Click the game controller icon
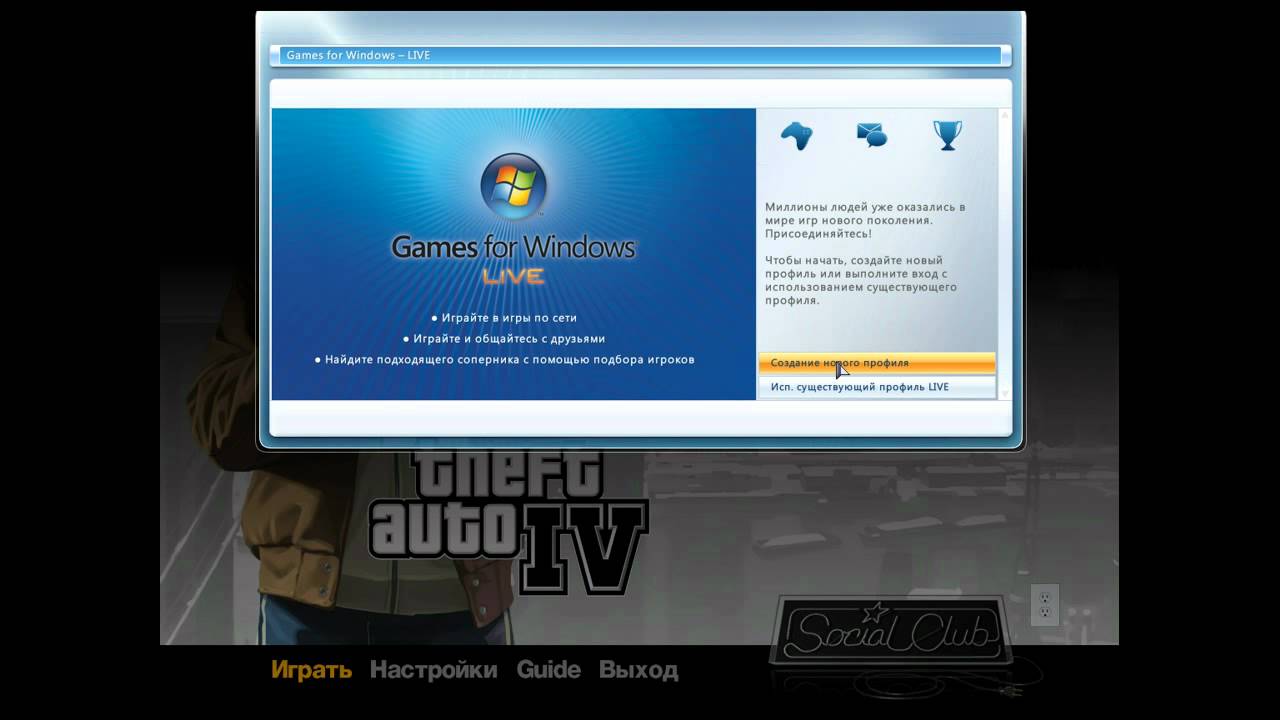 tap(796, 135)
